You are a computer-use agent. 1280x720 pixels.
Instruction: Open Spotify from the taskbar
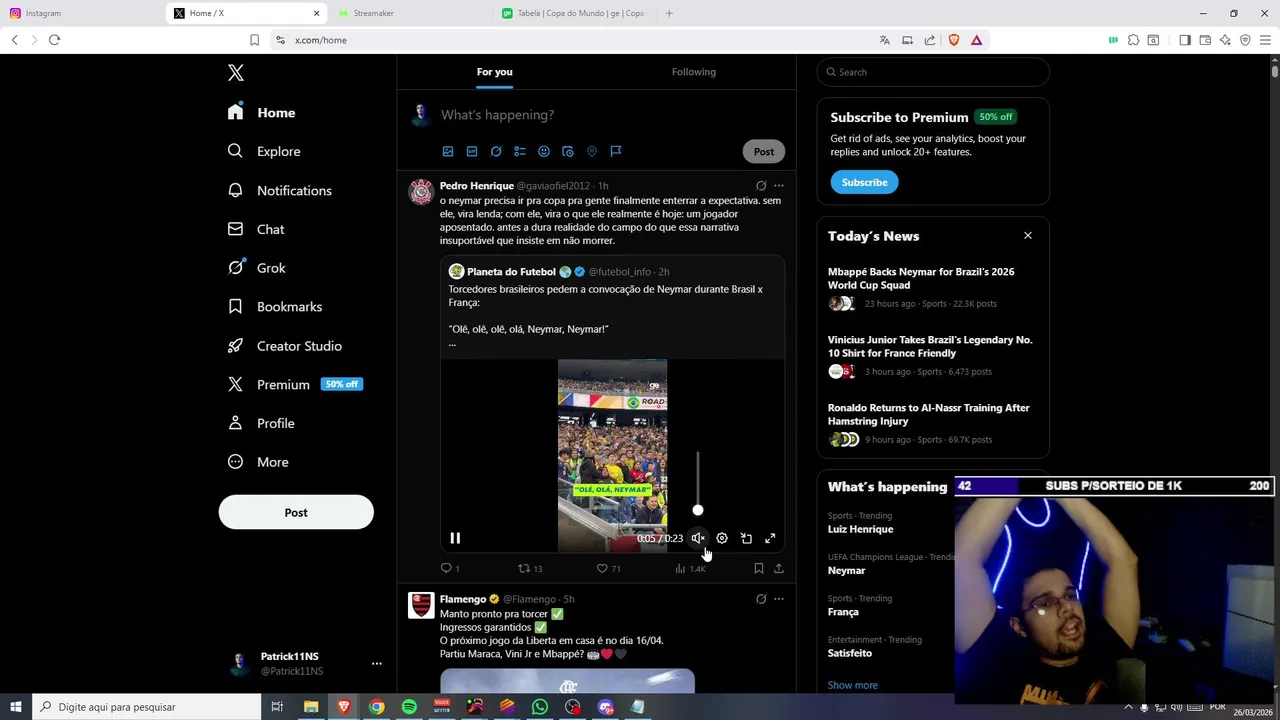pos(409,707)
